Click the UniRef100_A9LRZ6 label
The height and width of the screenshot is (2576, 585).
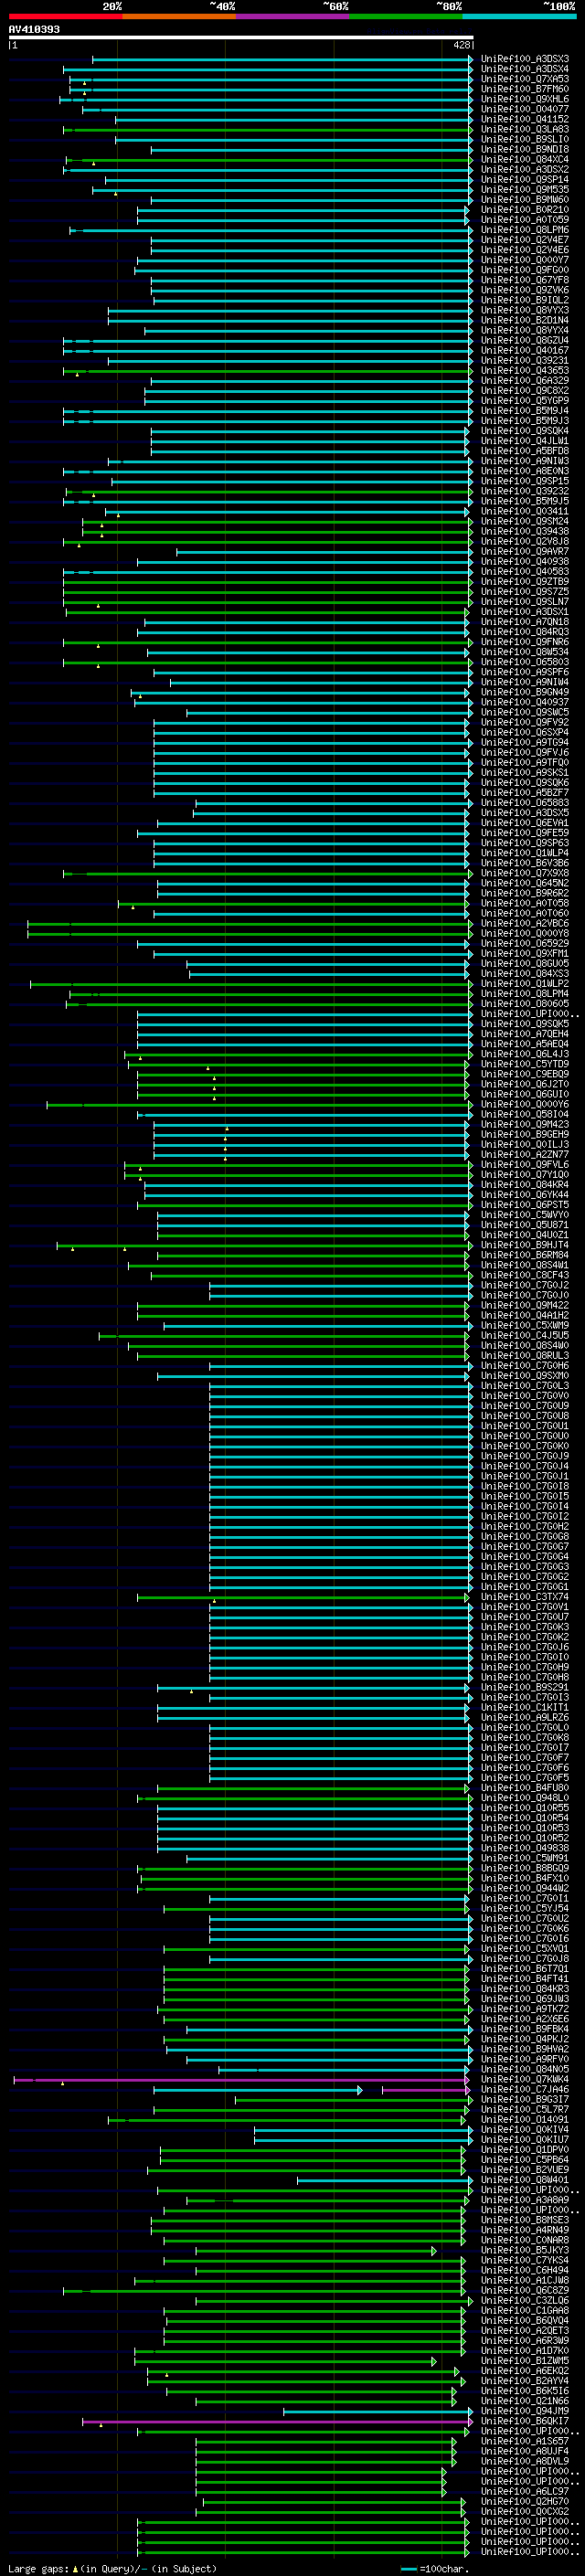click(525, 1717)
